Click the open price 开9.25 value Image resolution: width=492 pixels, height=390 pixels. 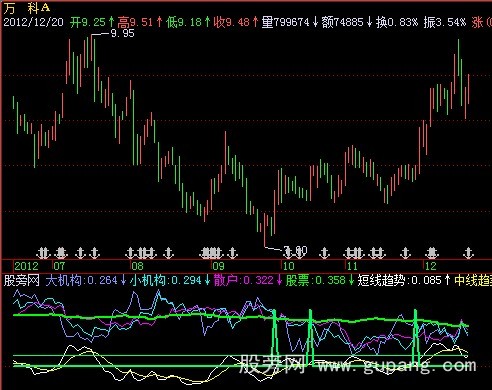point(92,22)
